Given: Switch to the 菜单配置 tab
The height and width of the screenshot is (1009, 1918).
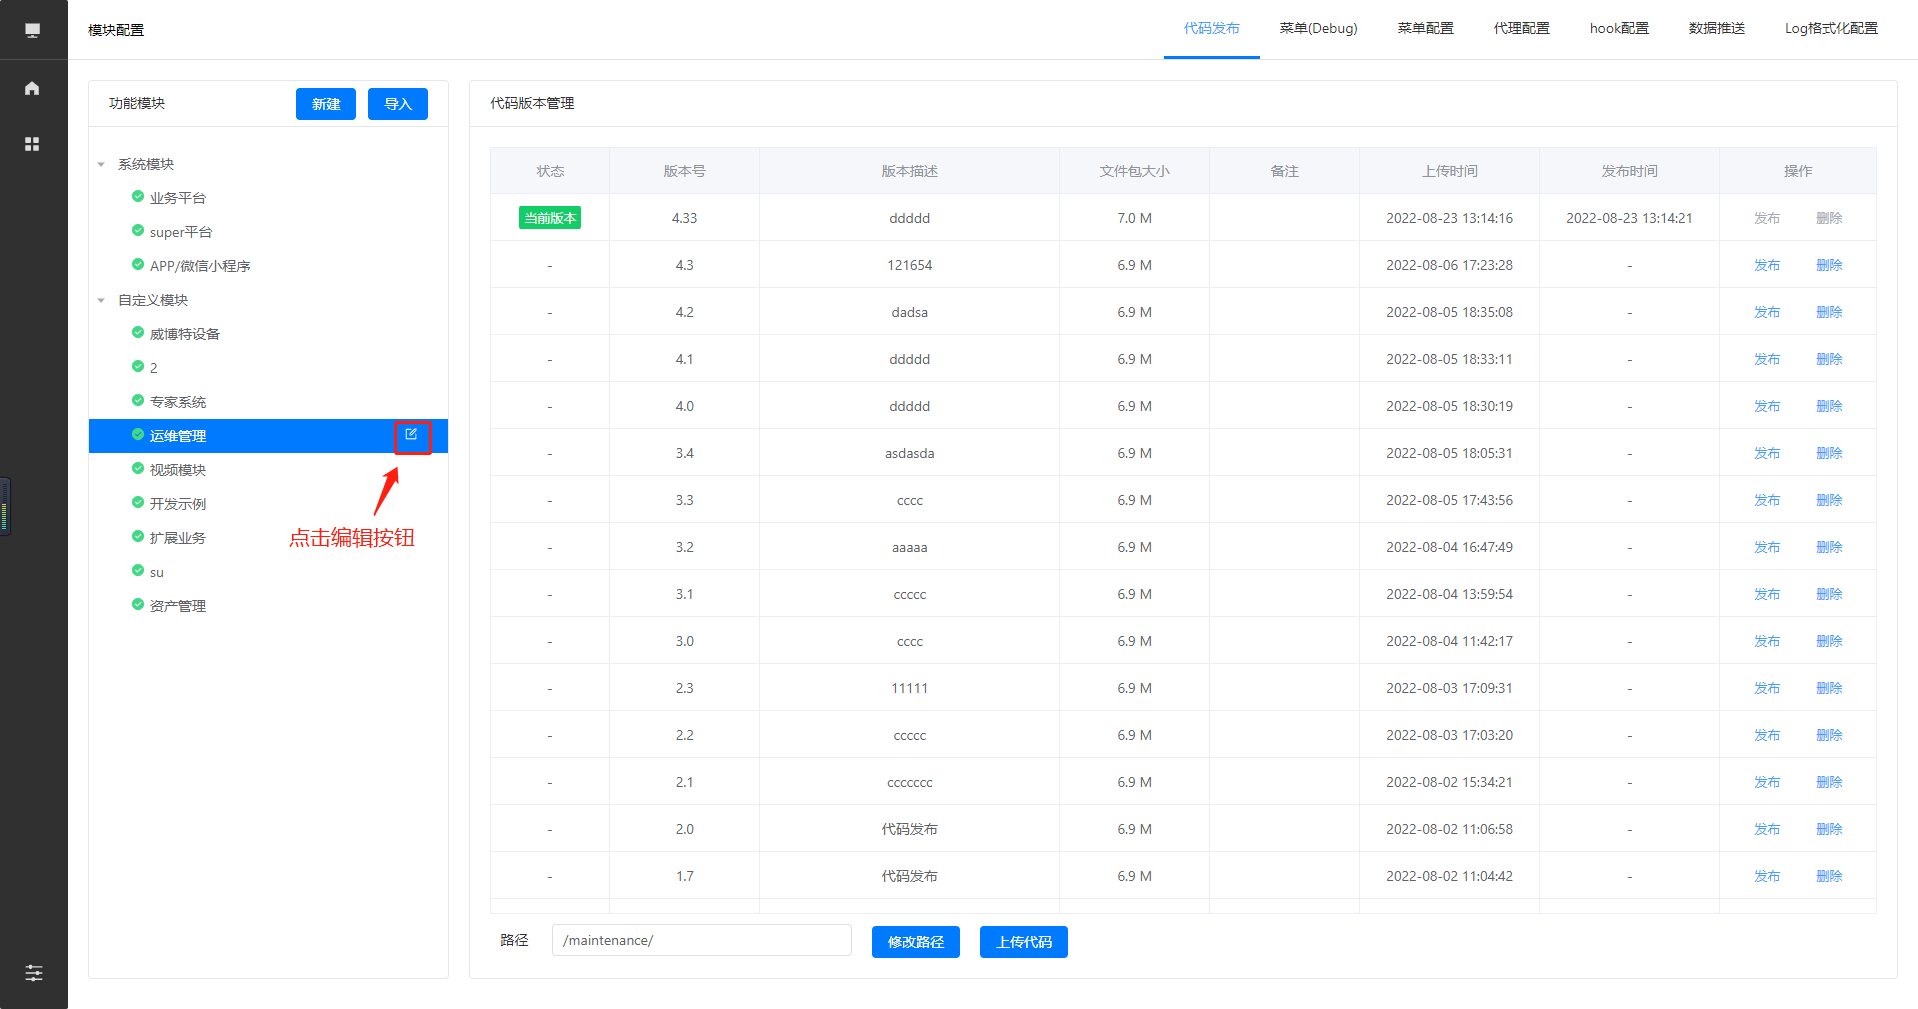Looking at the screenshot, I should (x=1425, y=29).
